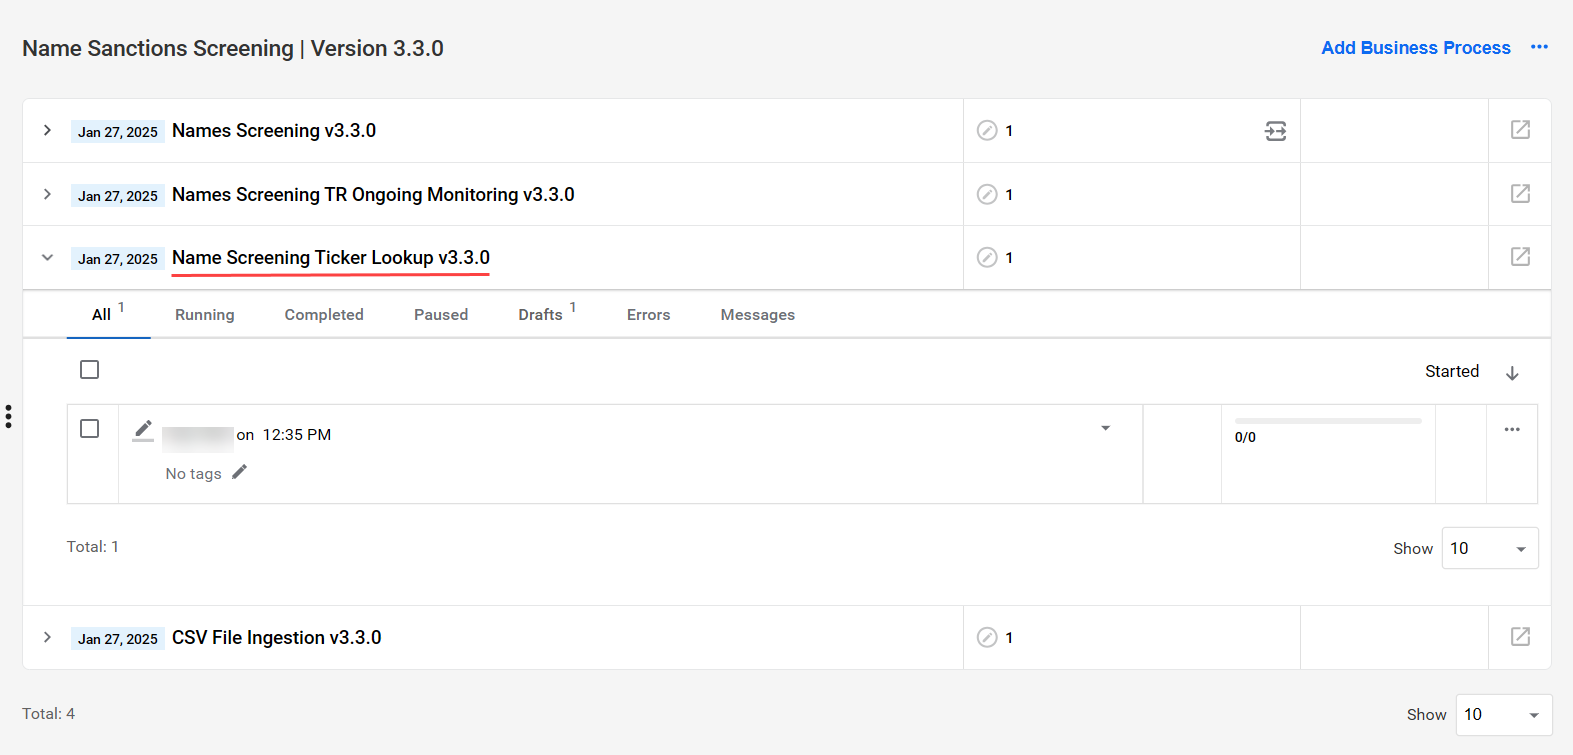This screenshot has height=755, width=1573.
Task: Click the page title Name Sanctions Screening | Version 3.3.0
Action: pyautogui.click(x=233, y=48)
